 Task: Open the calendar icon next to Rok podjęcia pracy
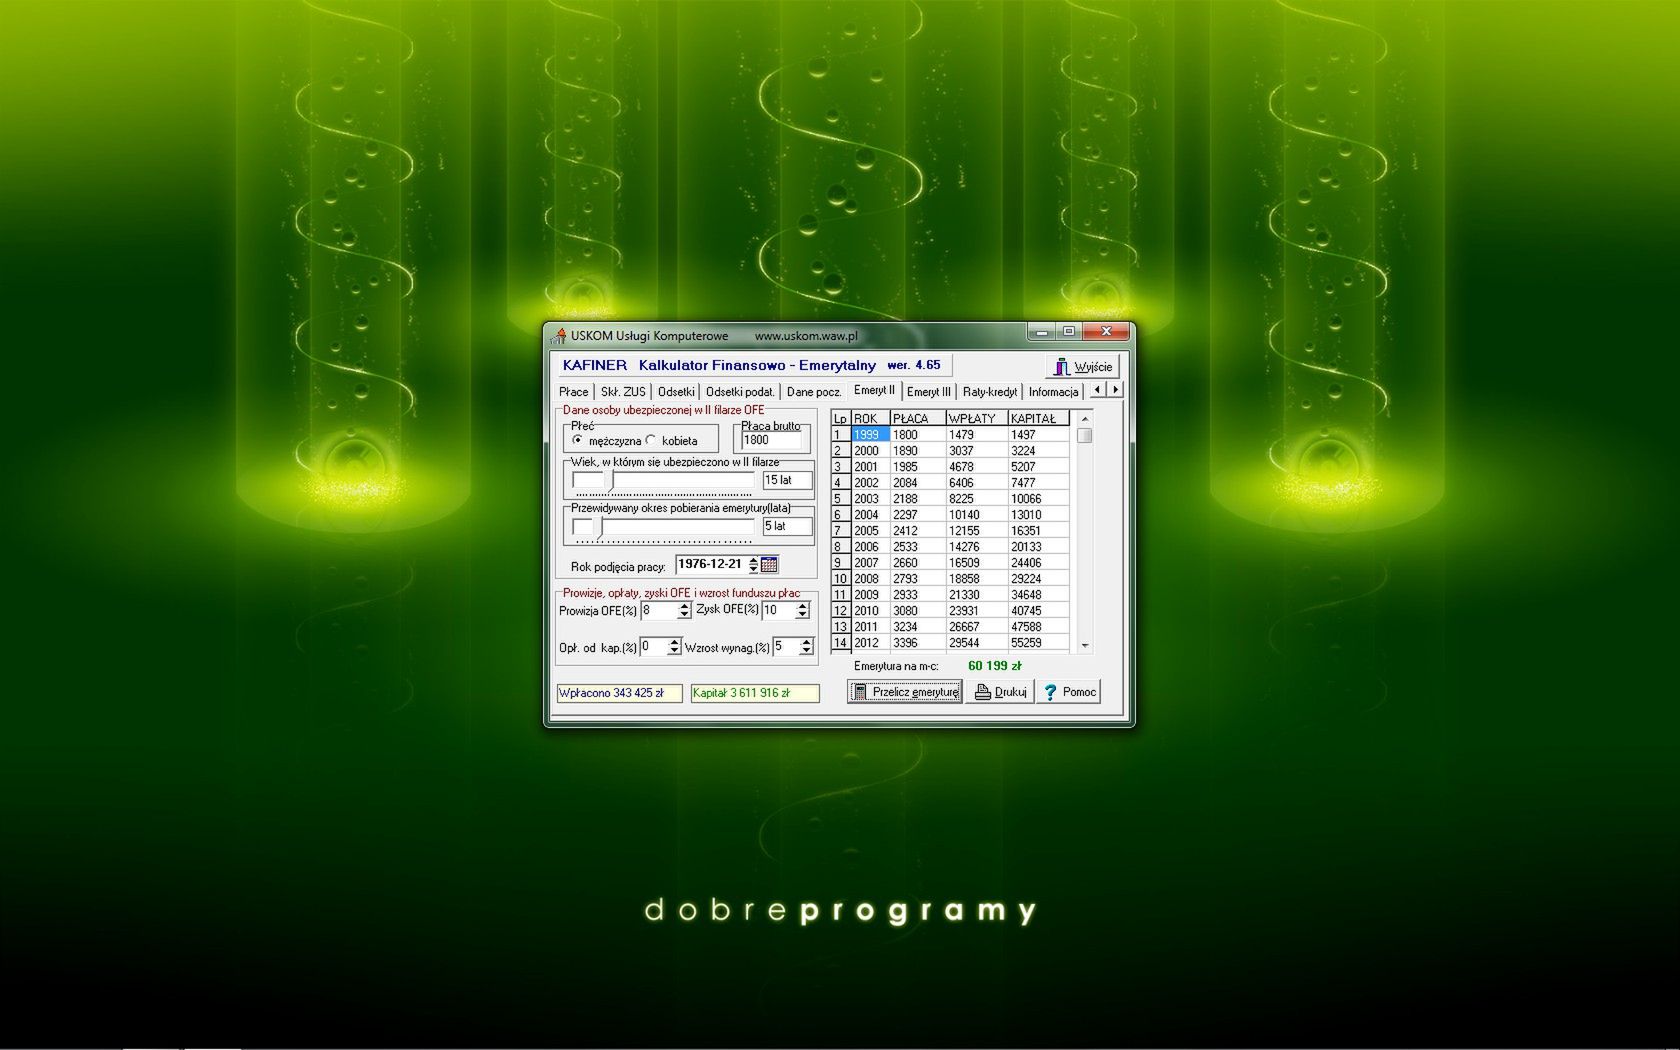pos(769,565)
